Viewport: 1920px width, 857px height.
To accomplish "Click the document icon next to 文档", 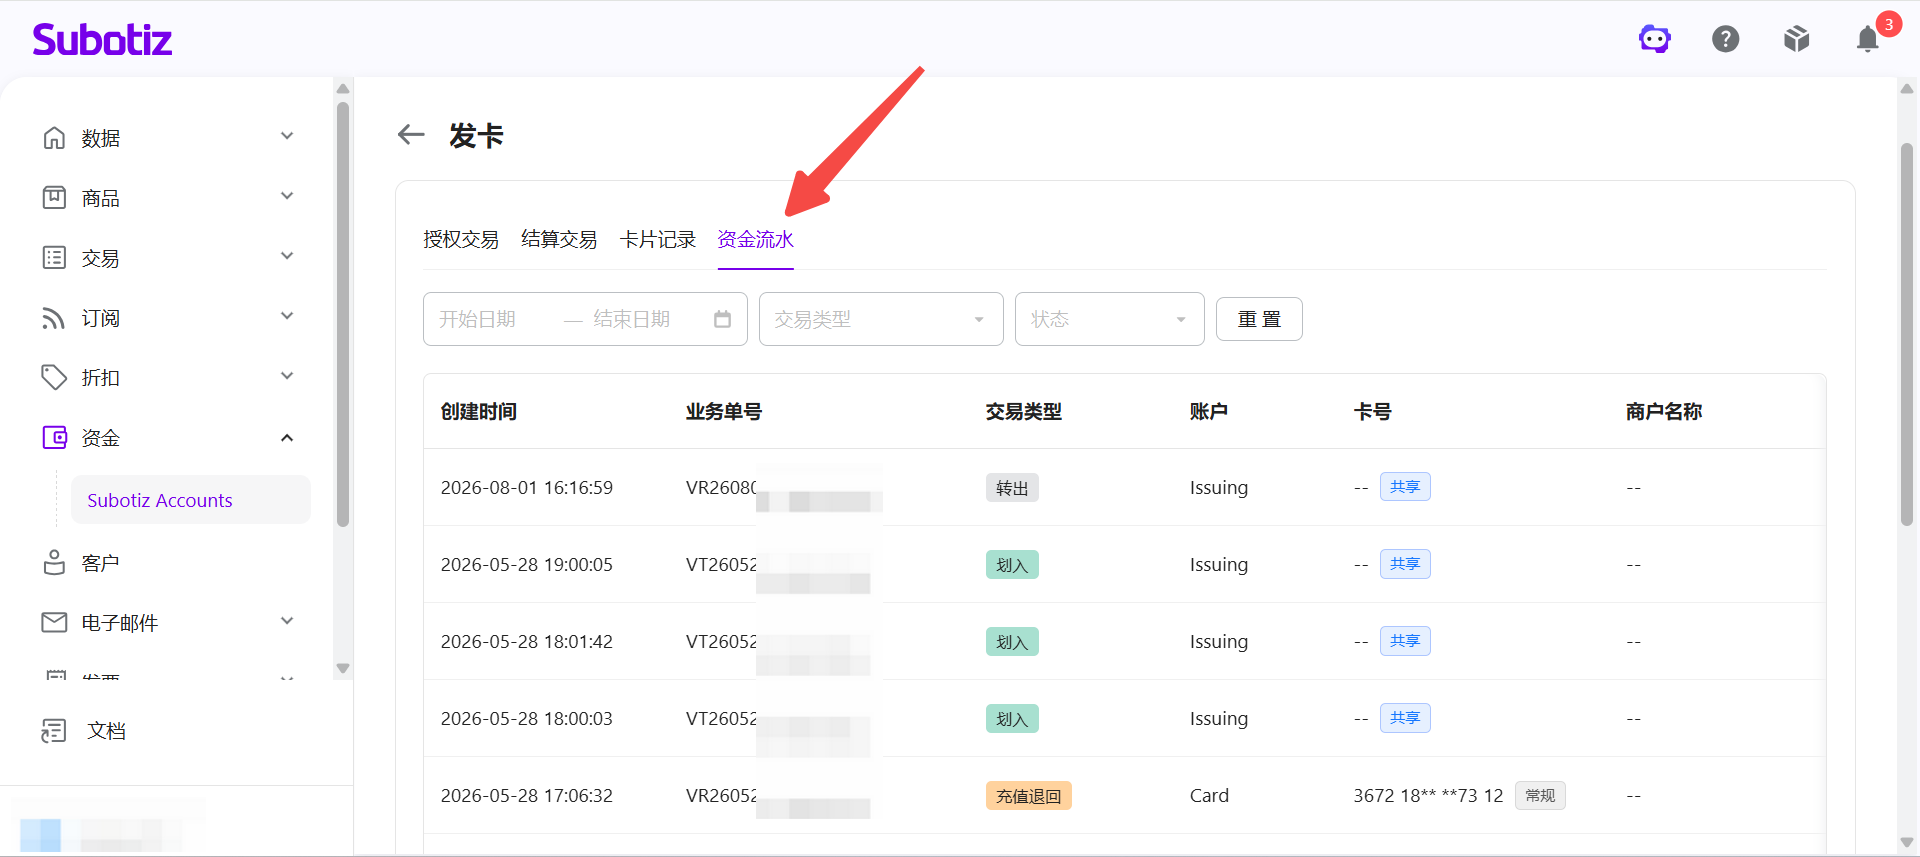I will [54, 731].
